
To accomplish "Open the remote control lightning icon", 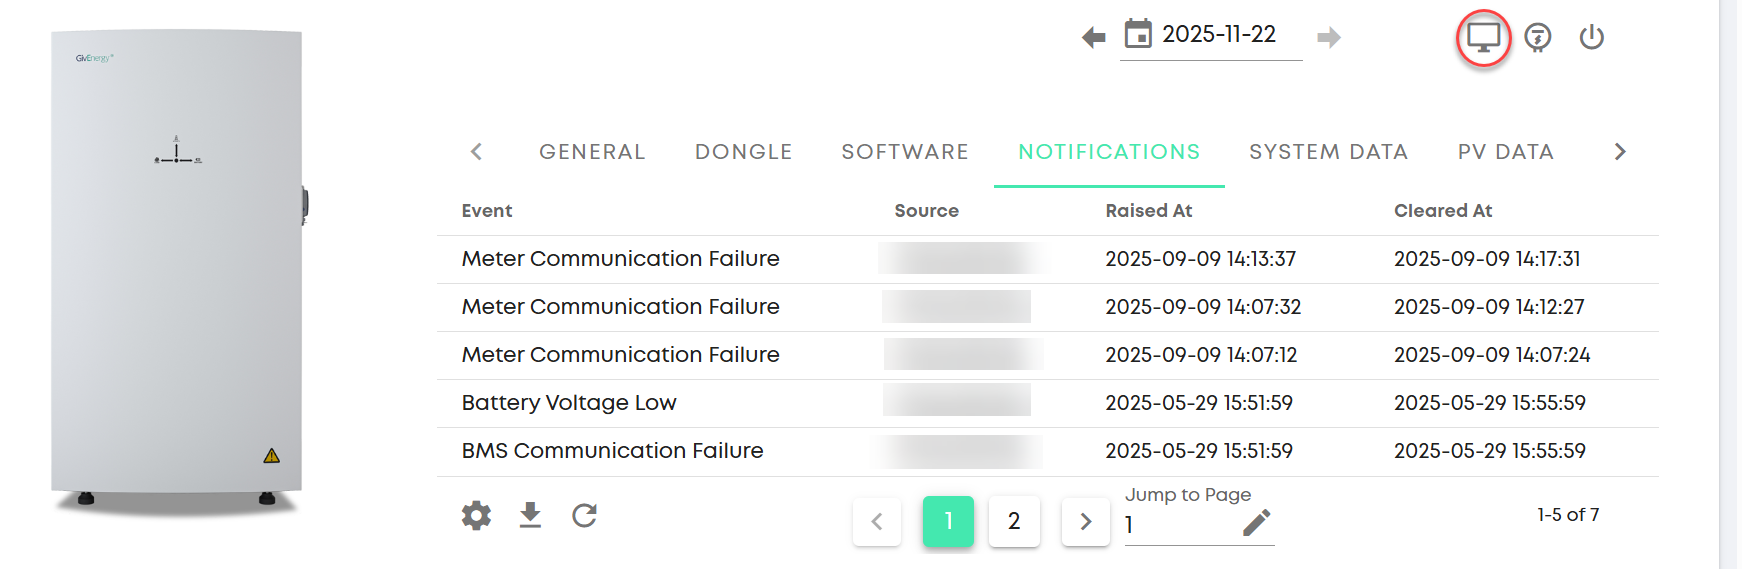I will point(1538,38).
